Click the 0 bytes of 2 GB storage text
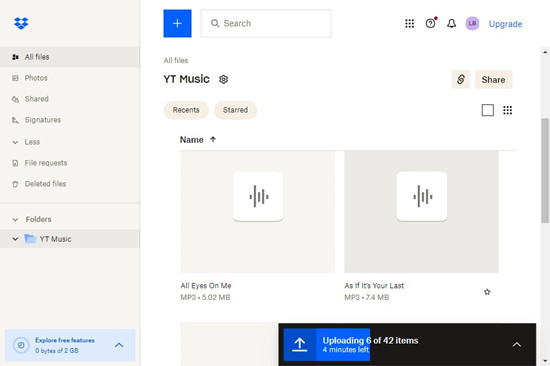Viewport: 550px width, 366px height. pyautogui.click(x=57, y=351)
